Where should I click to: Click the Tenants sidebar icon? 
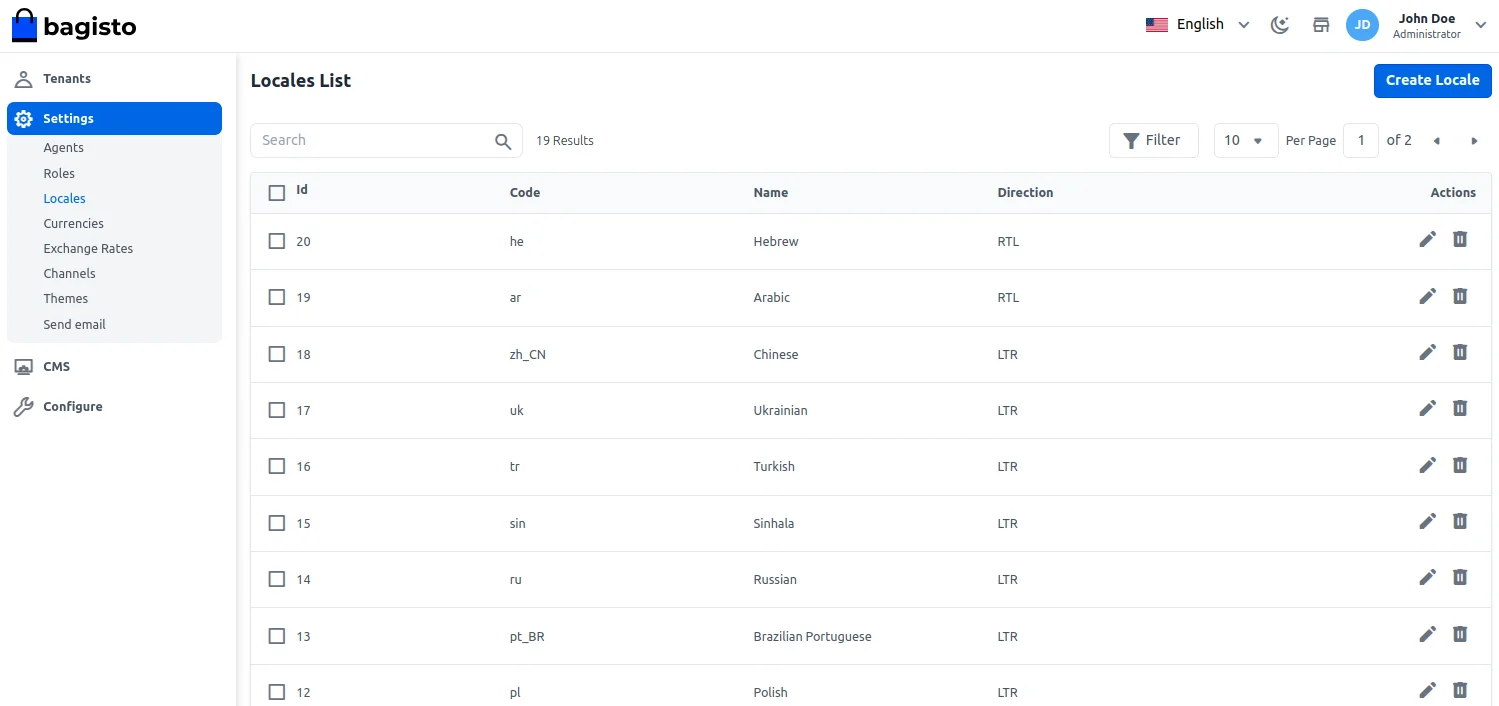[x=23, y=78]
